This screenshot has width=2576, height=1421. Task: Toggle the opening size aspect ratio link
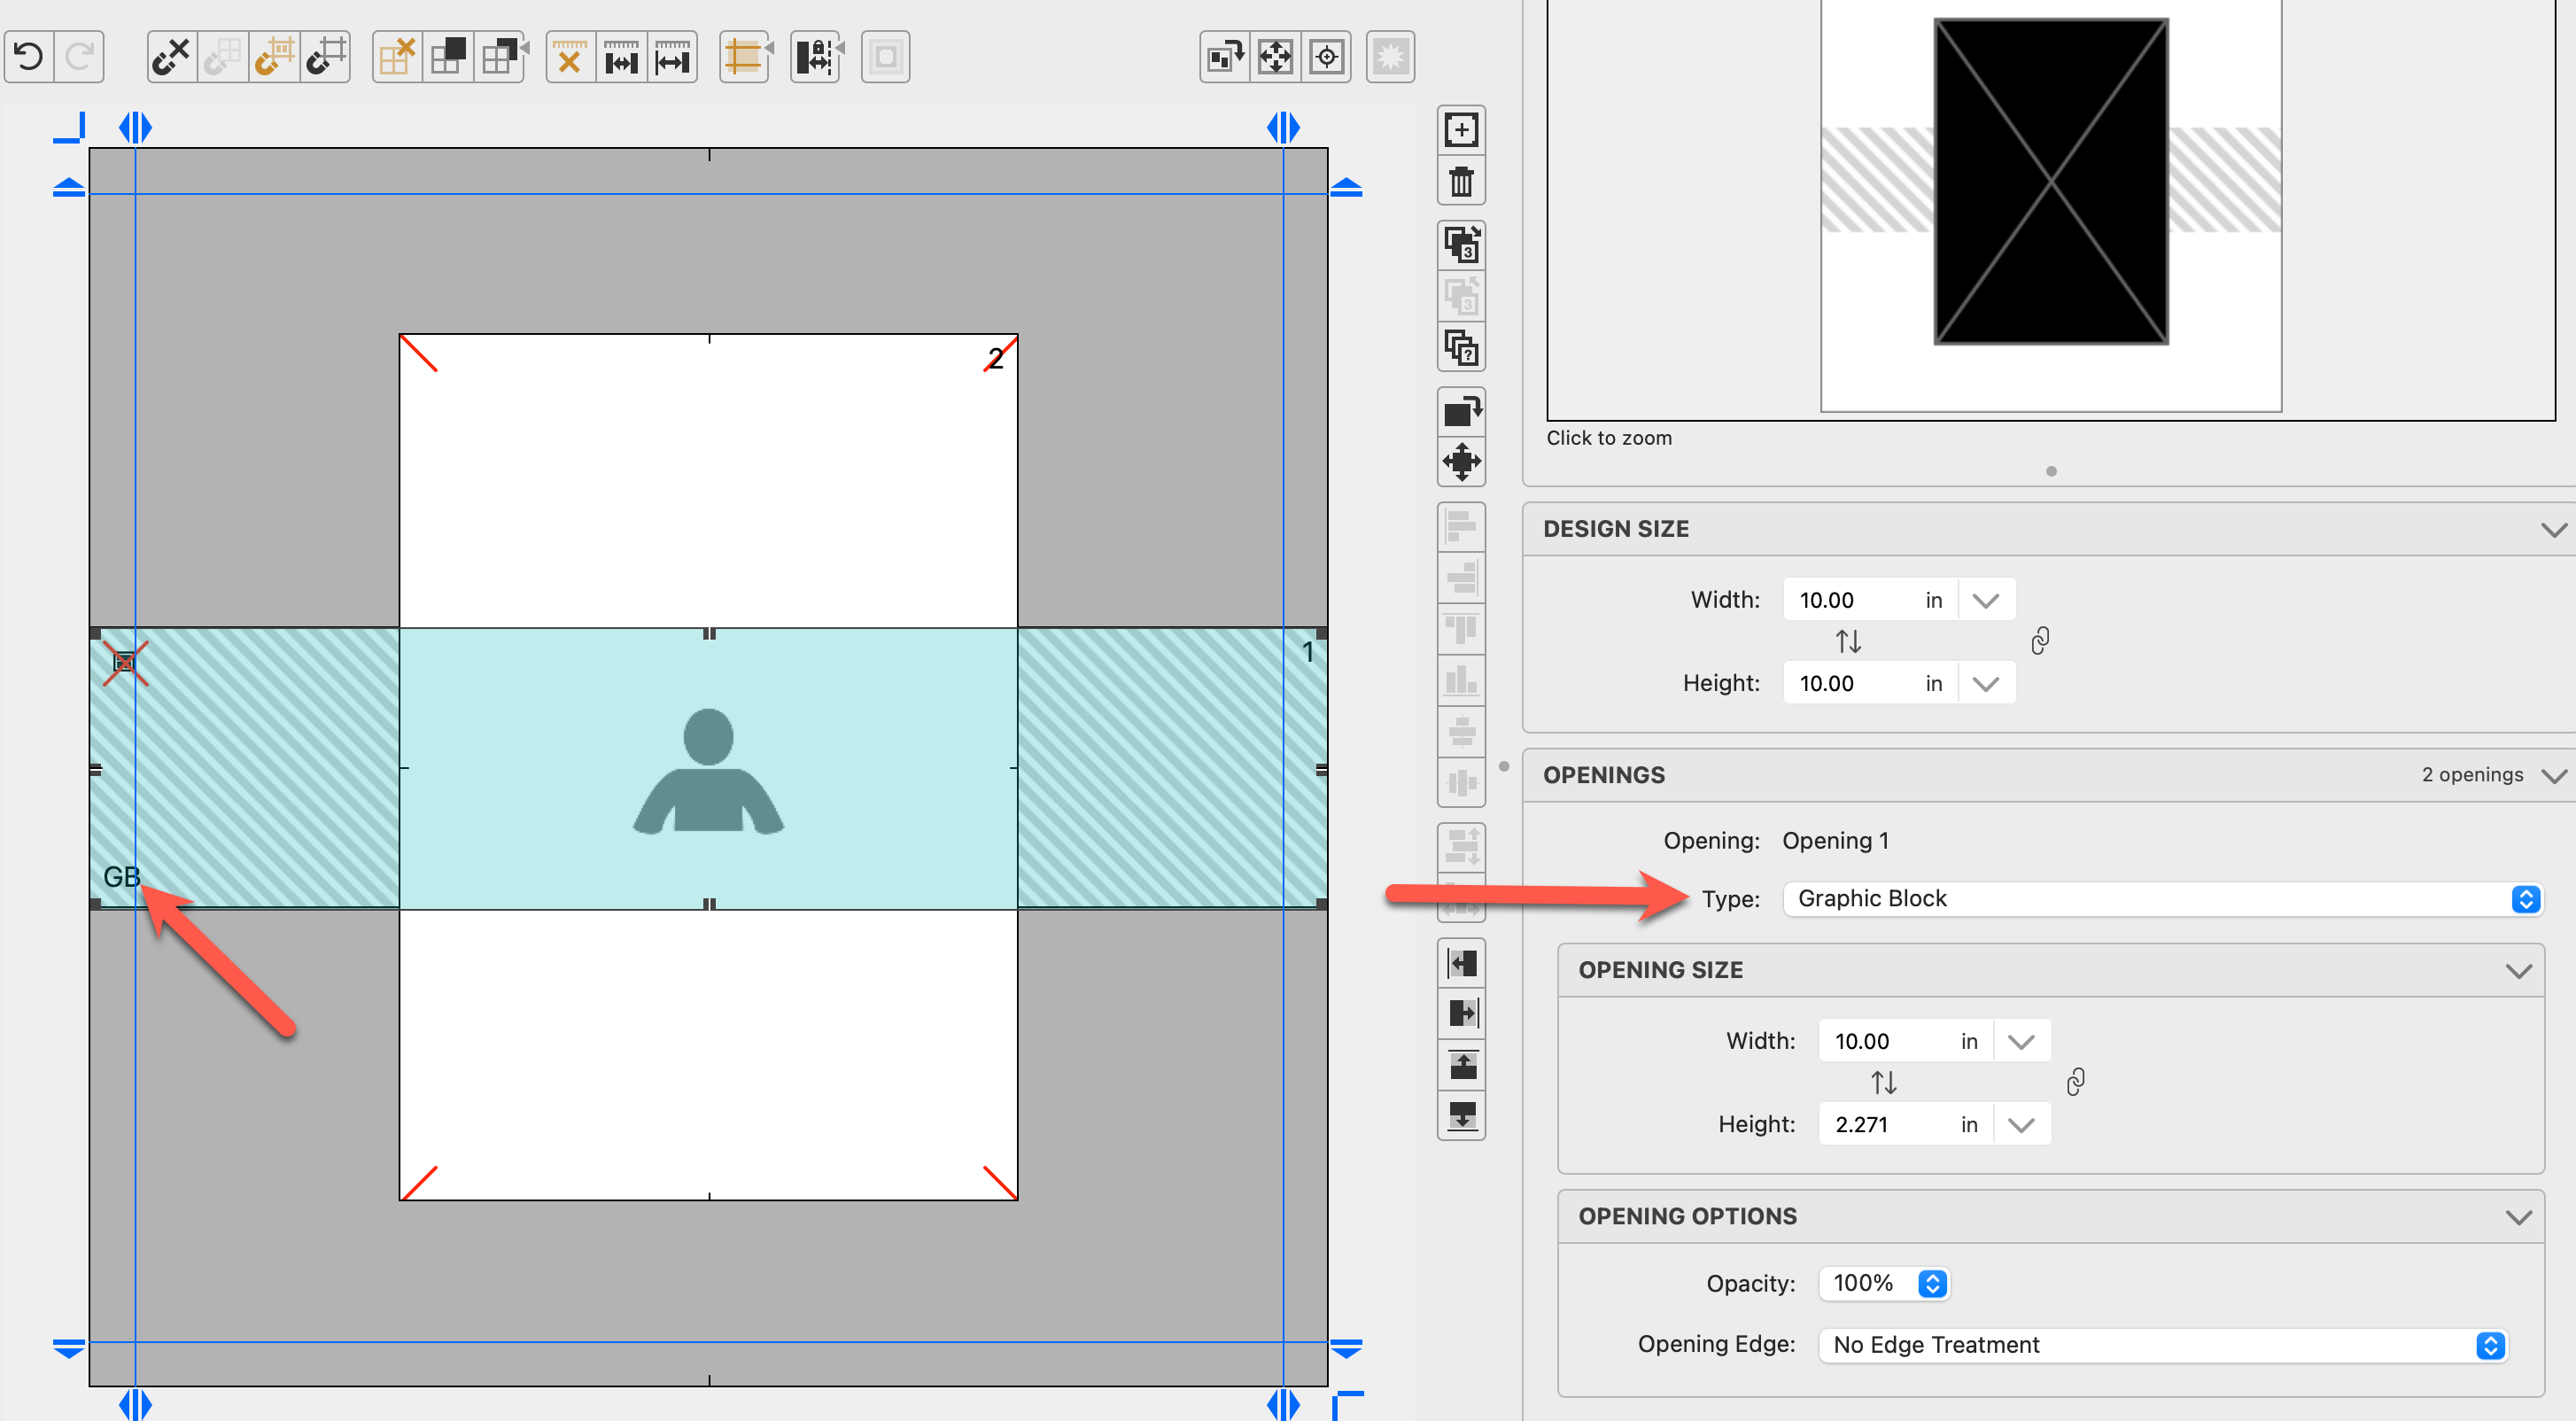[x=2075, y=1082]
